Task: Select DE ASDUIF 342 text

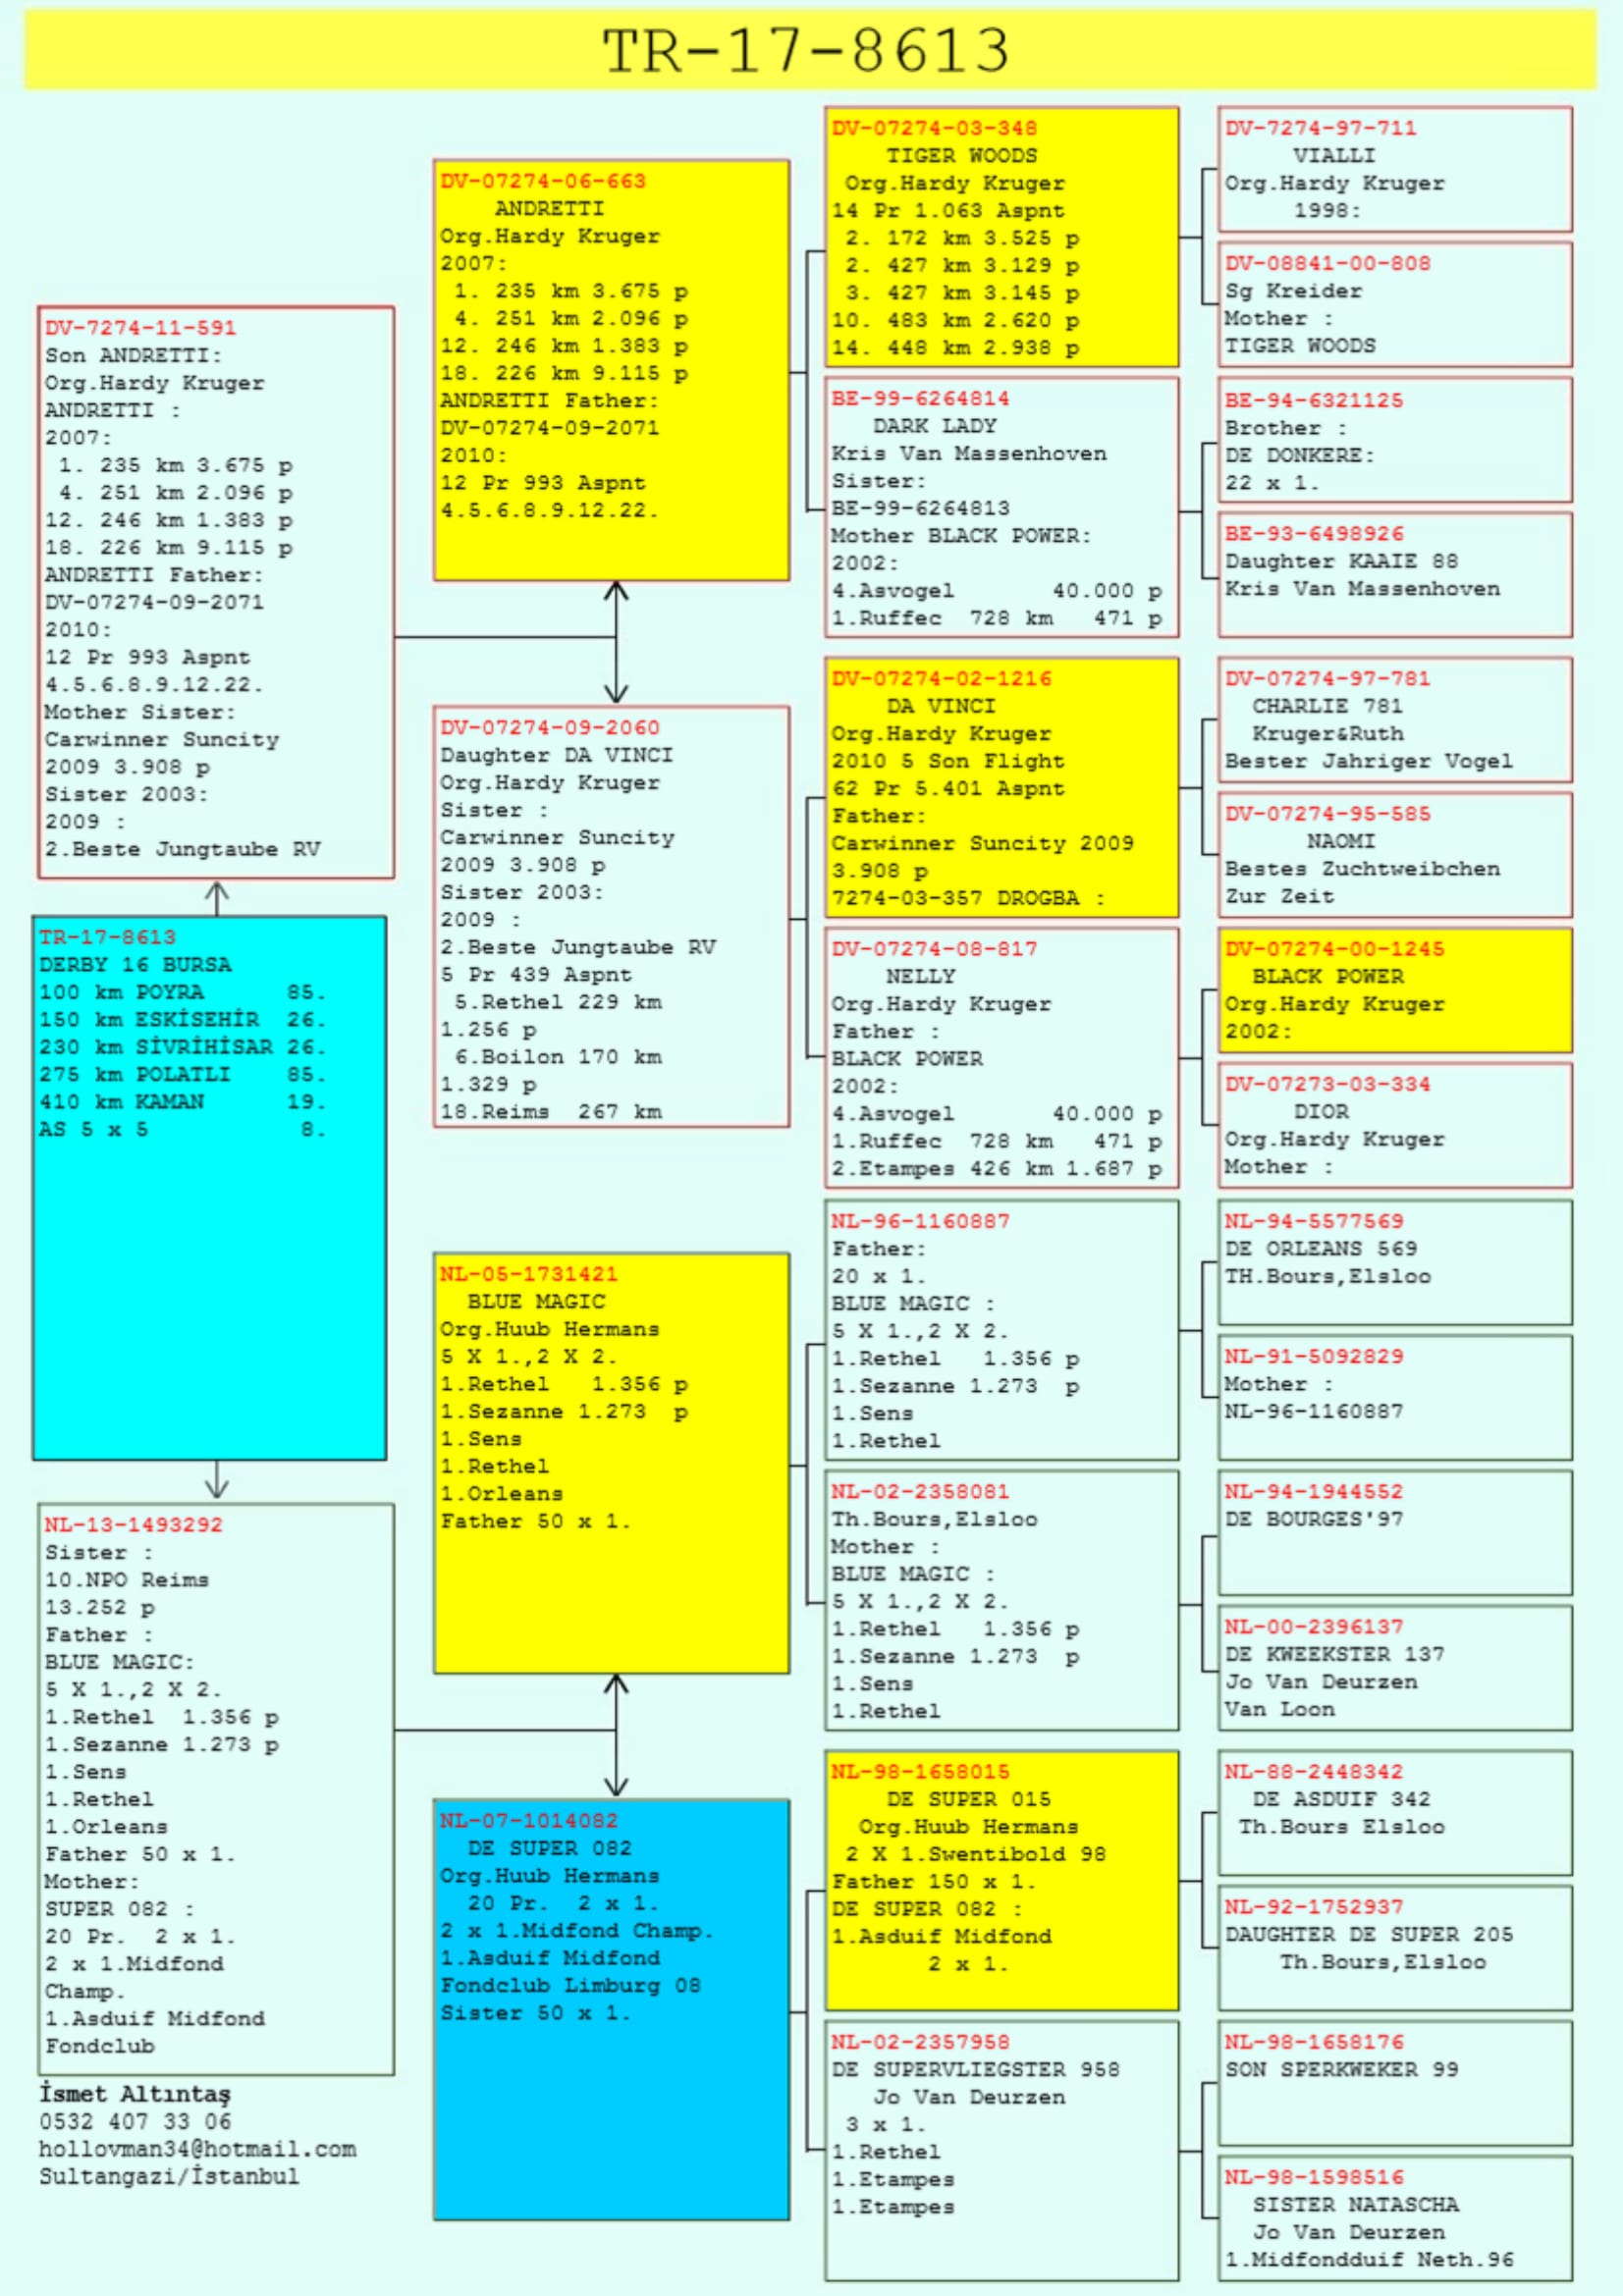Action: (x=1341, y=1799)
